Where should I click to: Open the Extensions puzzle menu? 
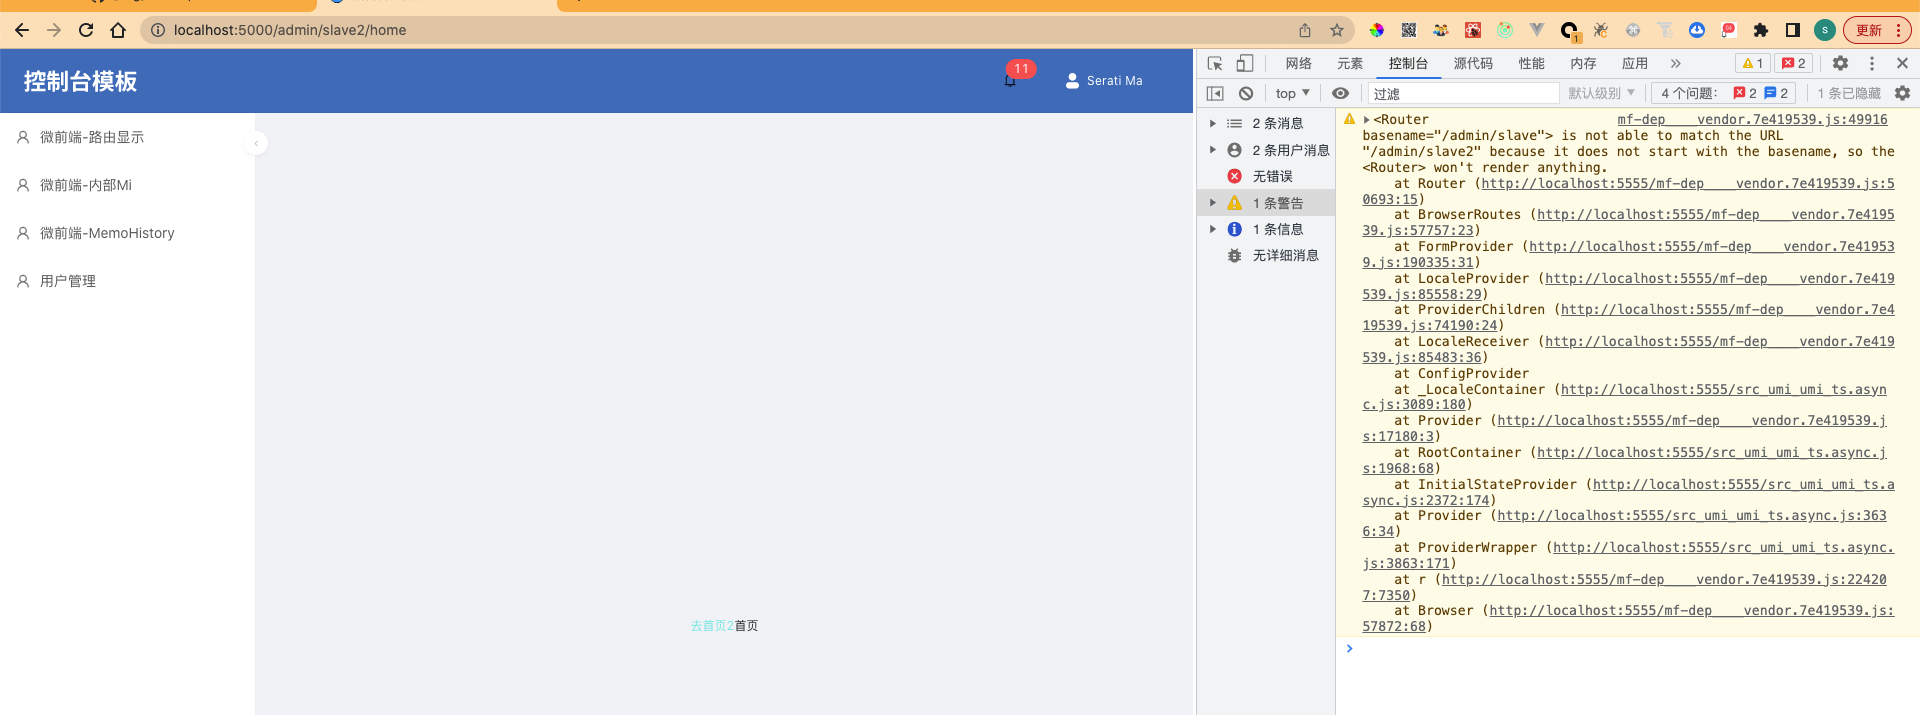pyautogui.click(x=1761, y=30)
